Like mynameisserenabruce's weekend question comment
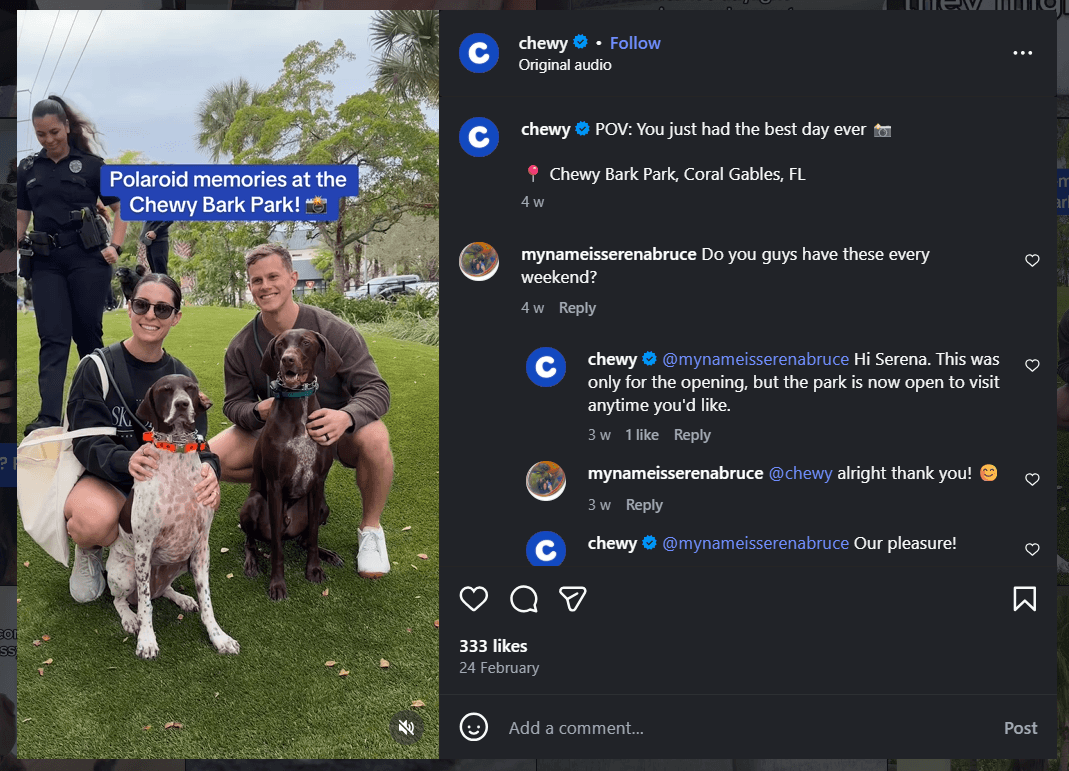Screen dimensions: 1069x771 [1032, 260]
